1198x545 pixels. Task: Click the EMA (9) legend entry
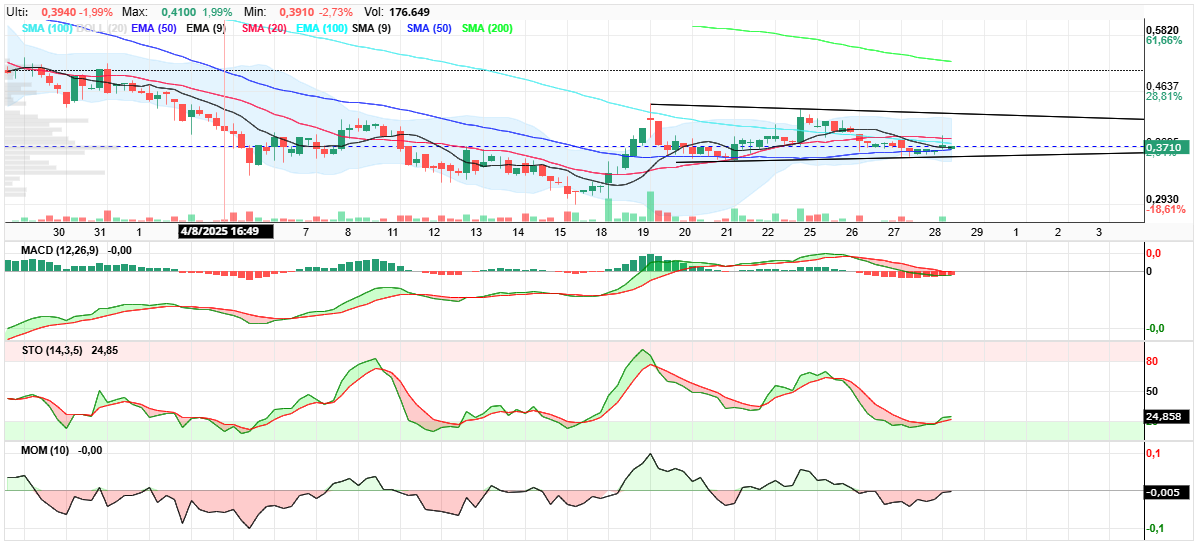pos(208,28)
